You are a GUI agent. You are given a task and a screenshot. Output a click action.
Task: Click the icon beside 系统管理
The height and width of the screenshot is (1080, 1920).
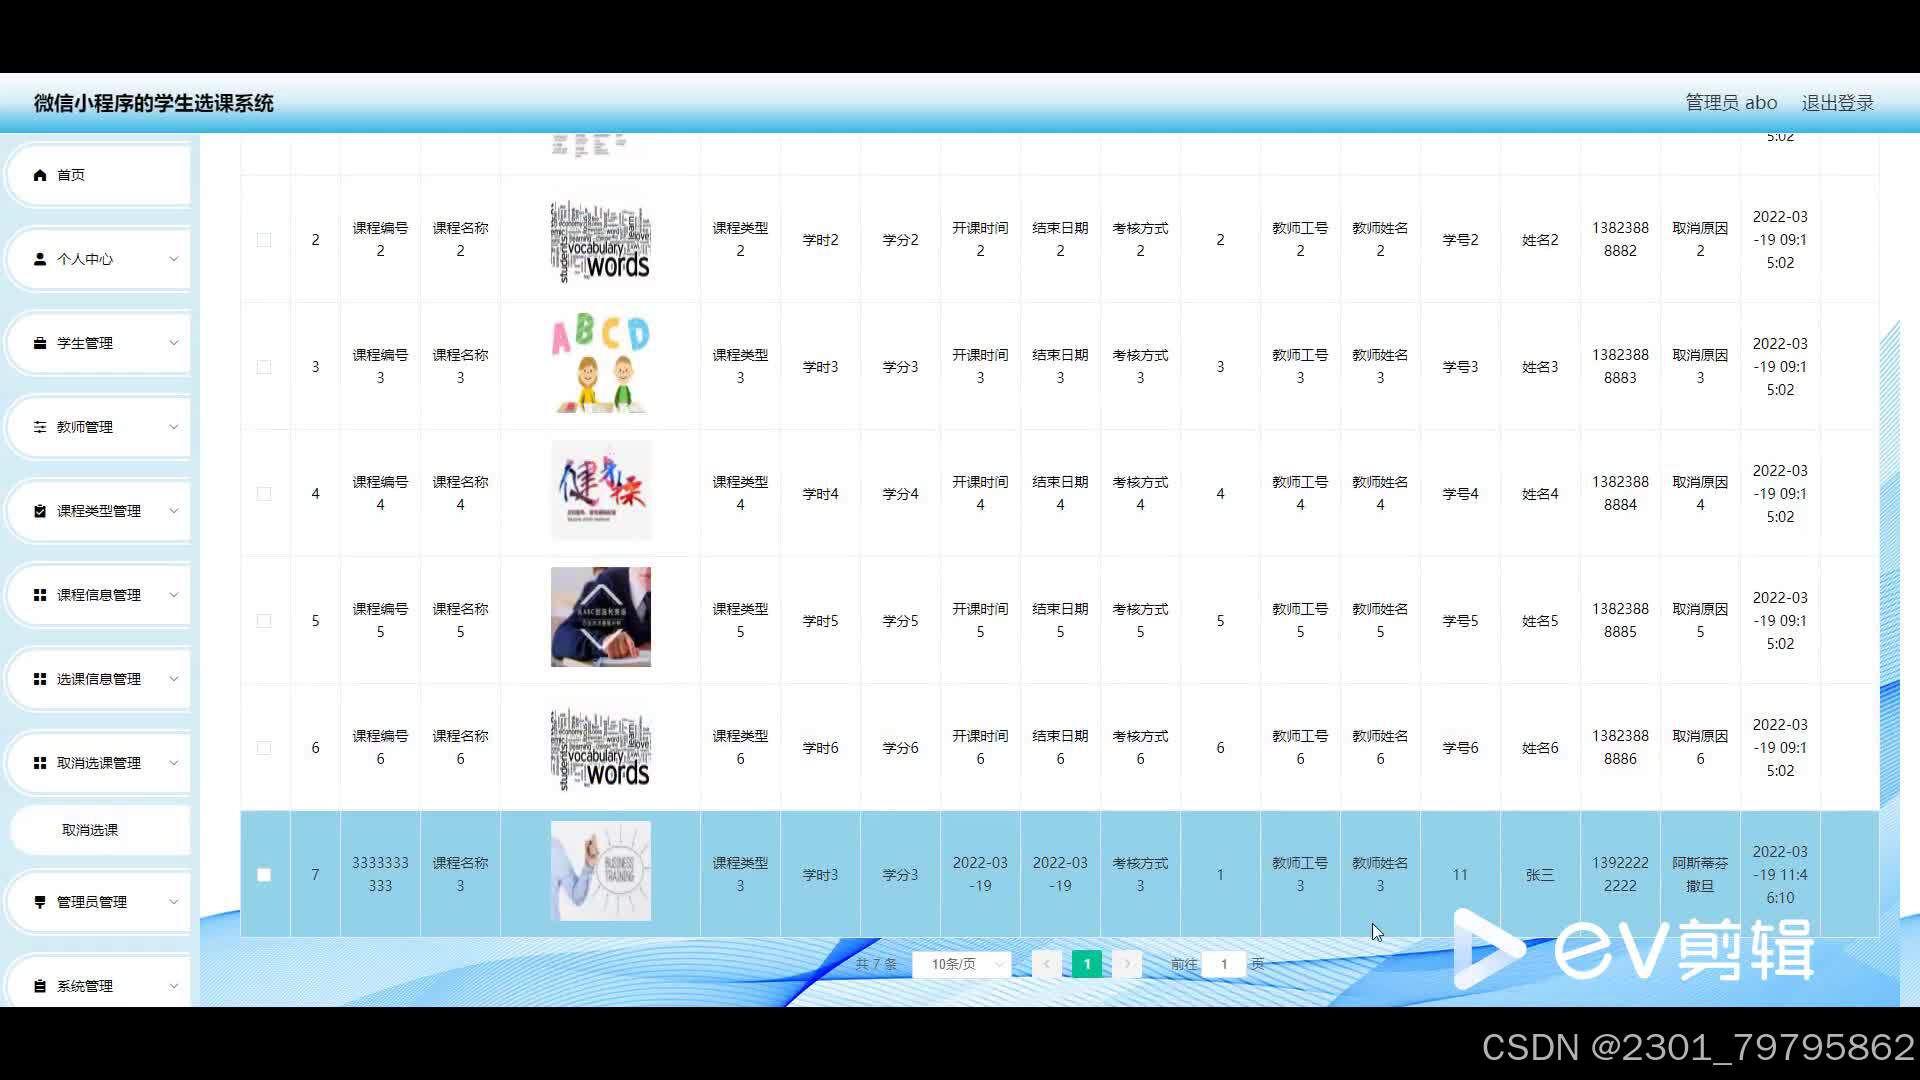(40, 986)
